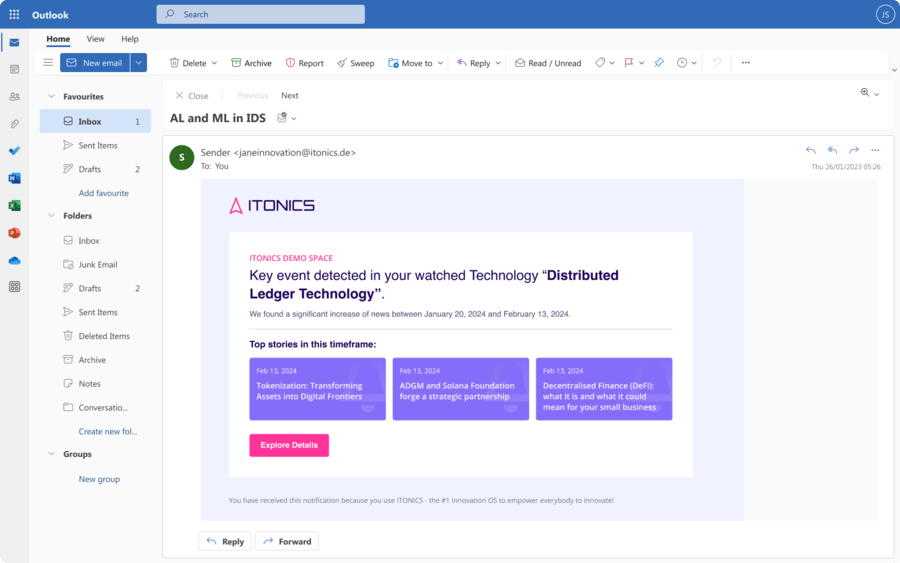This screenshot has width=900, height=563.
Task: Open Files paperclip icon in app rail
Action: [x=14, y=124]
